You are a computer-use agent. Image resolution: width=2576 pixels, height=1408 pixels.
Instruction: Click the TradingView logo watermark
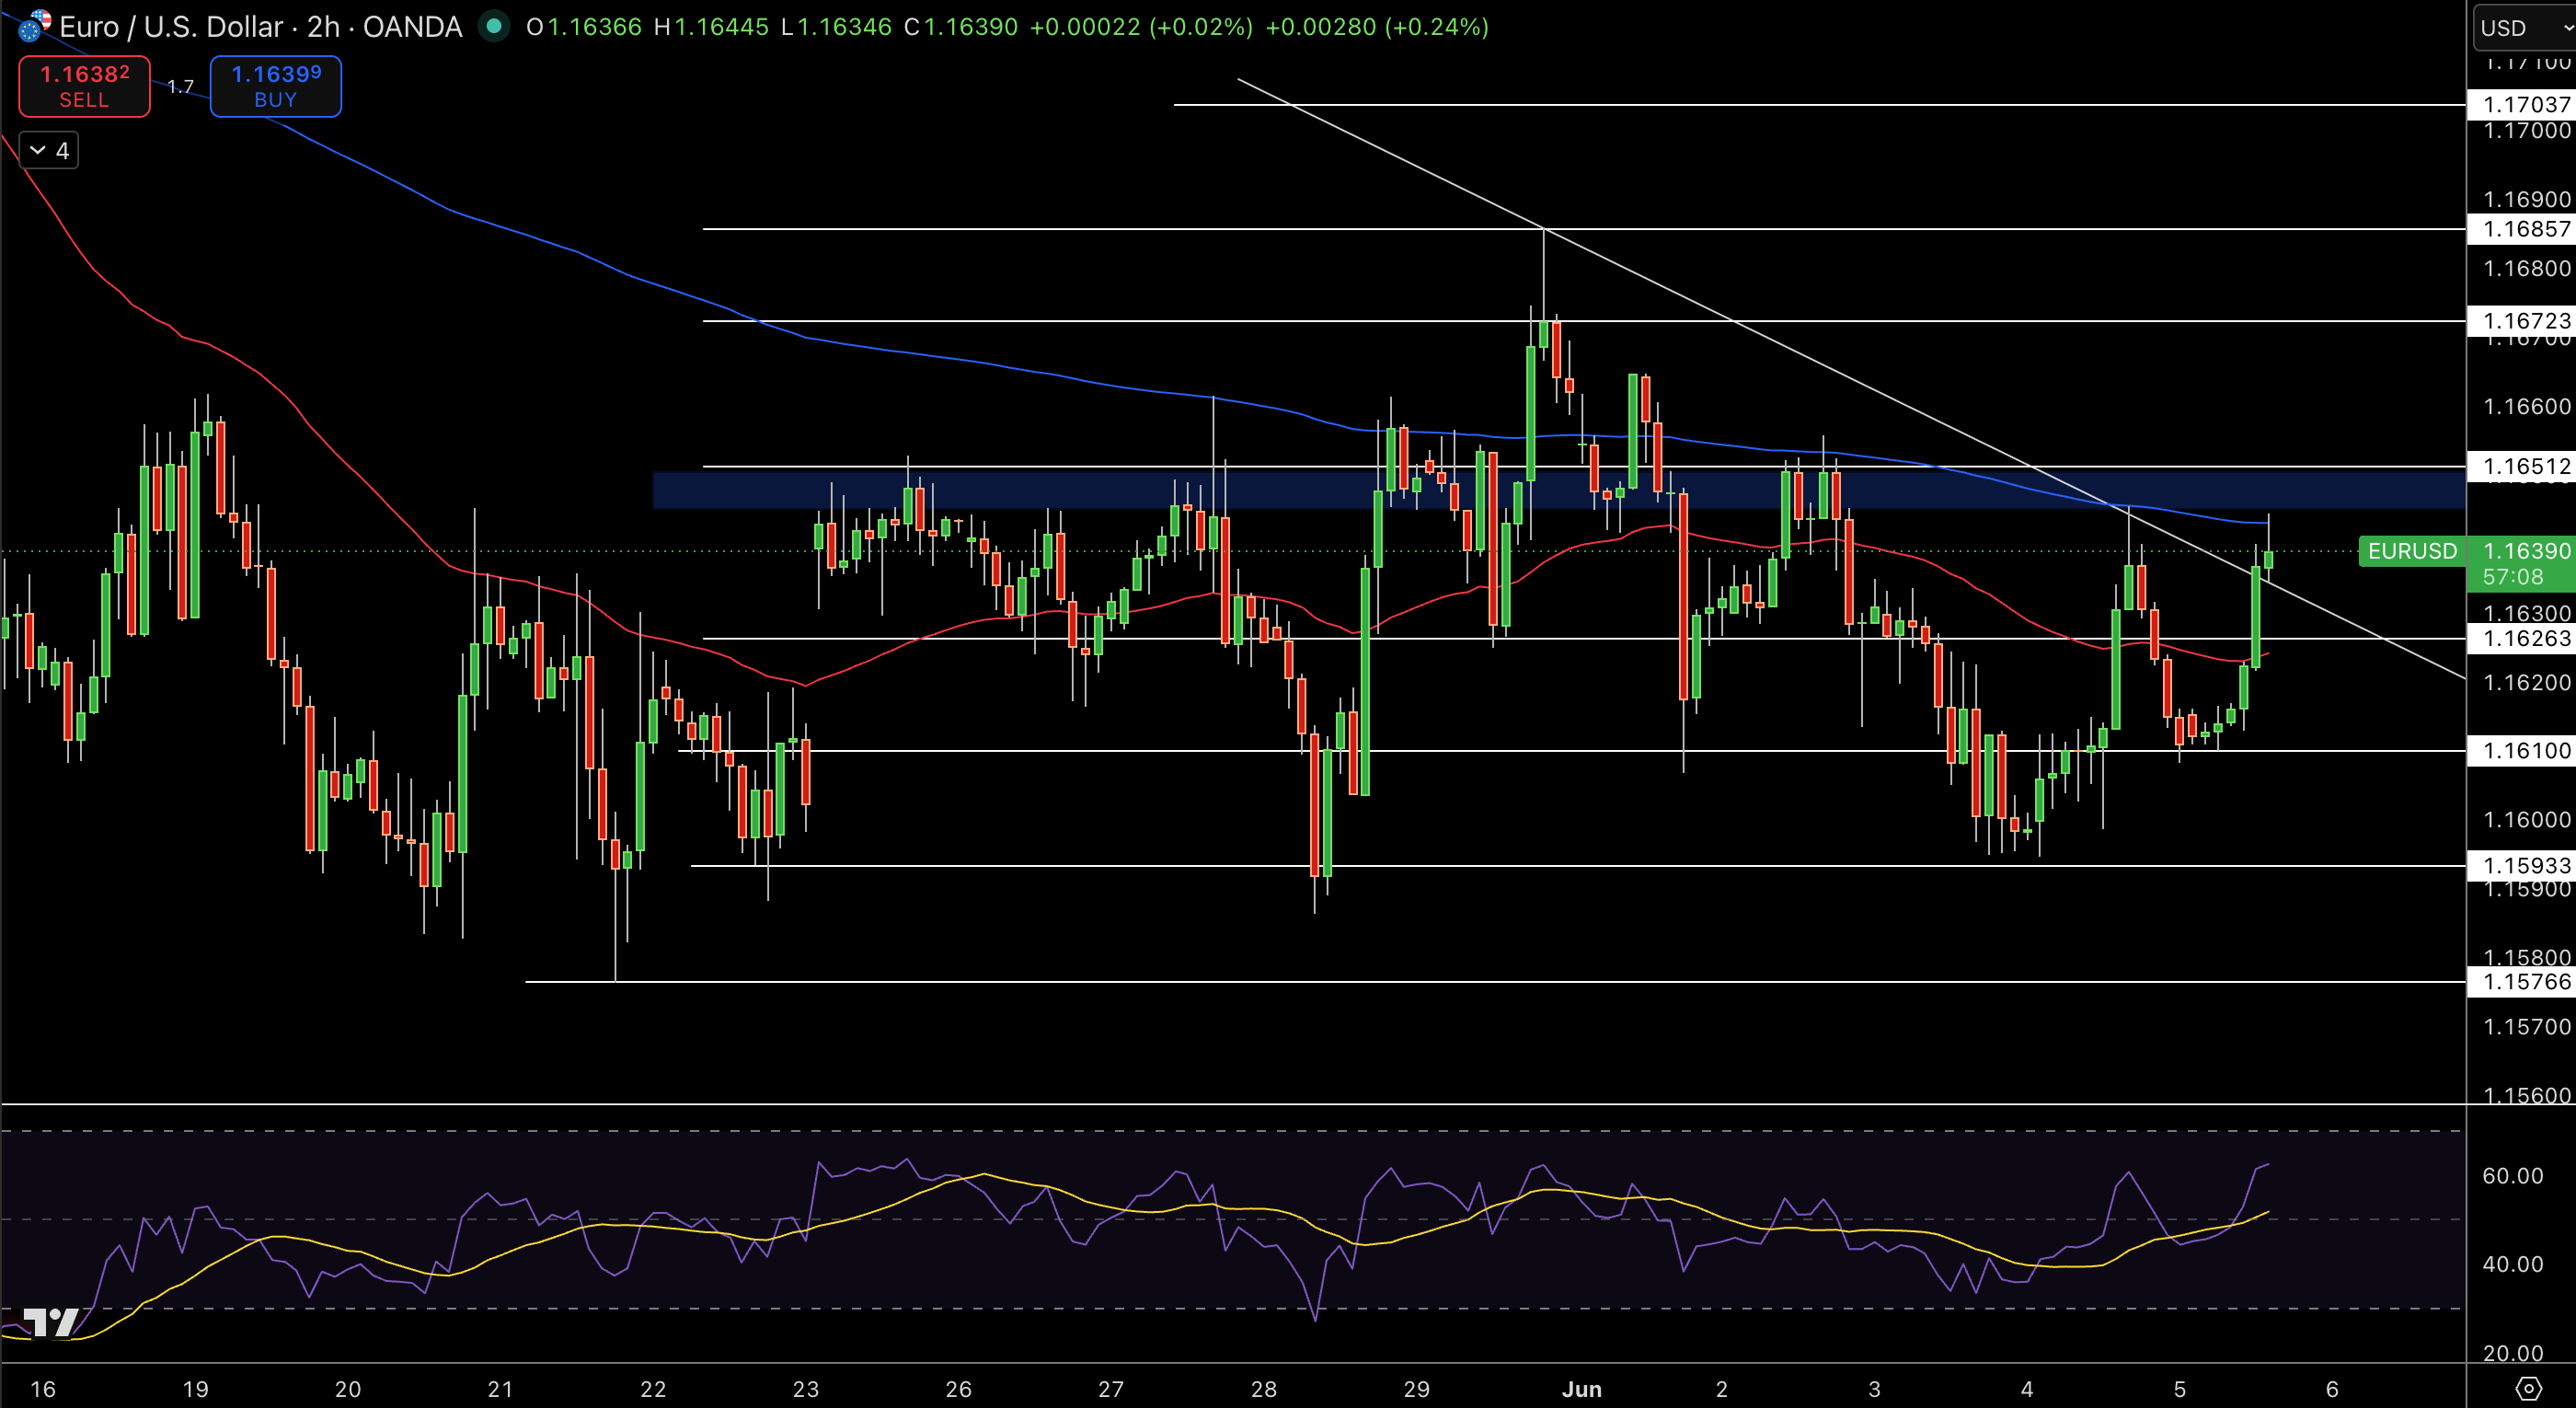(50, 1322)
